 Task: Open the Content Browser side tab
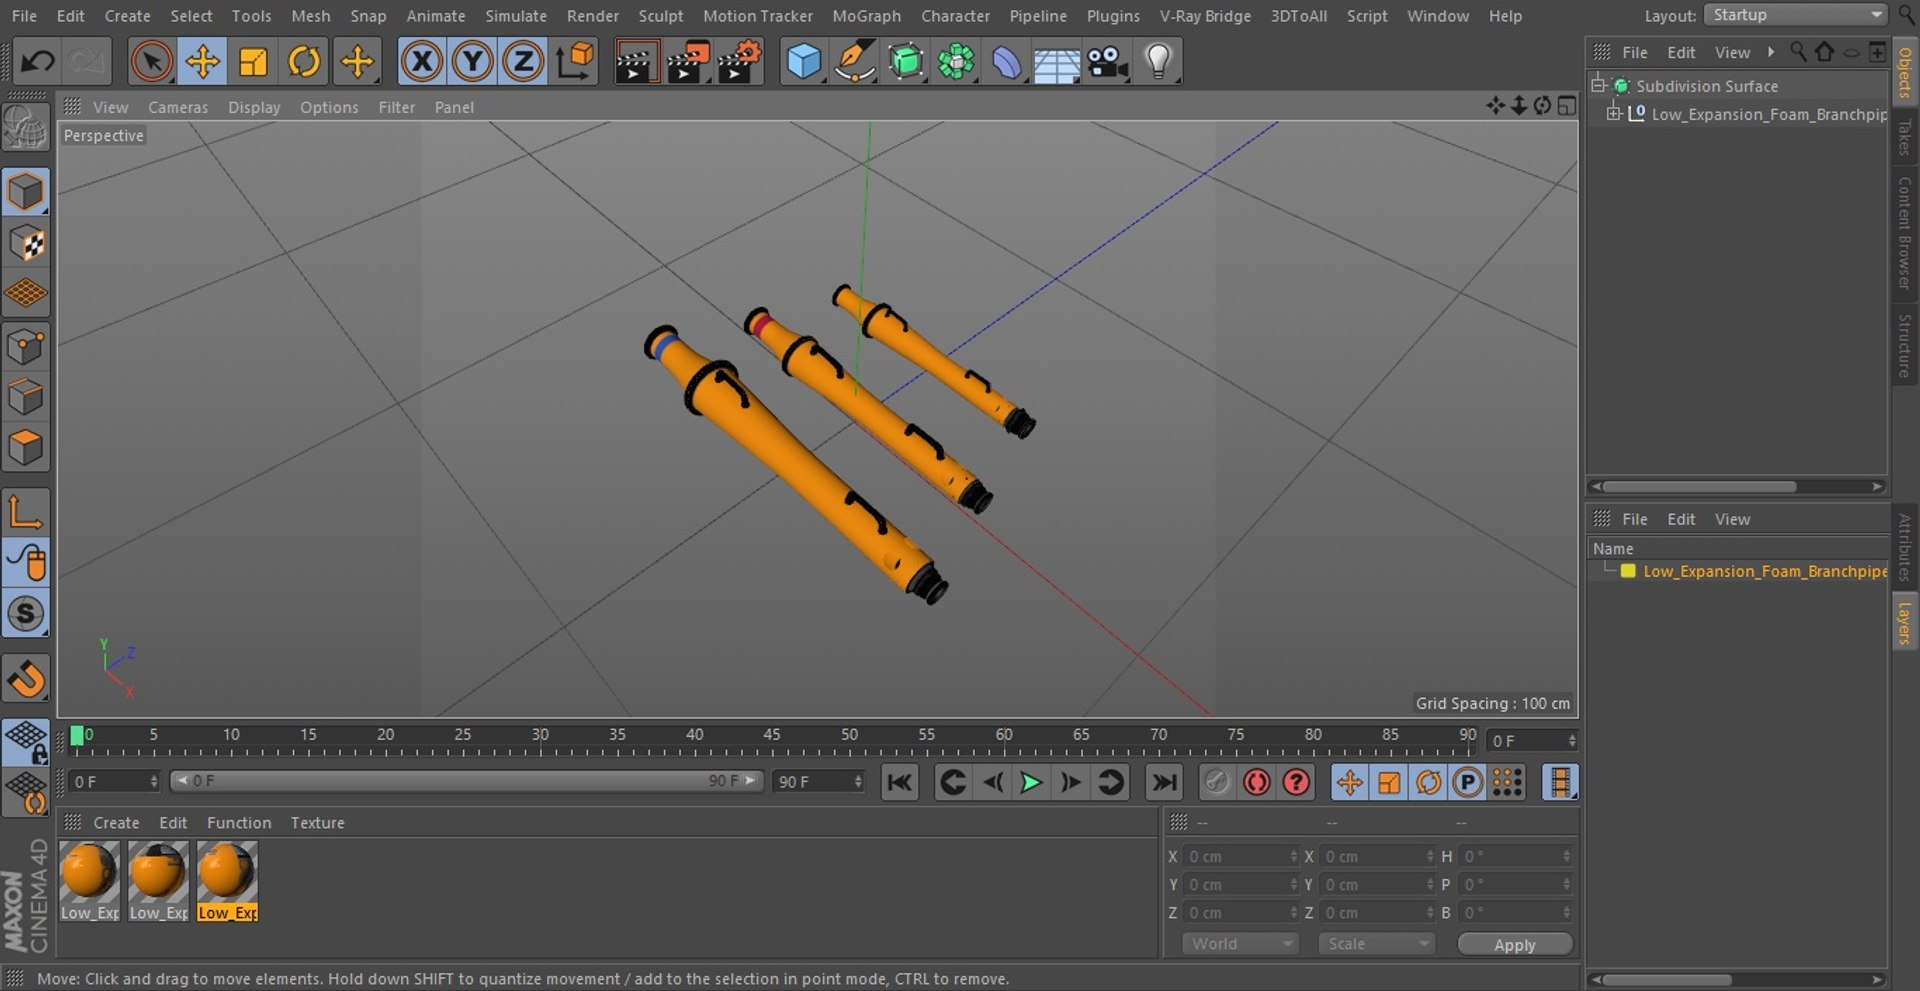click(x=1904, y=233)
